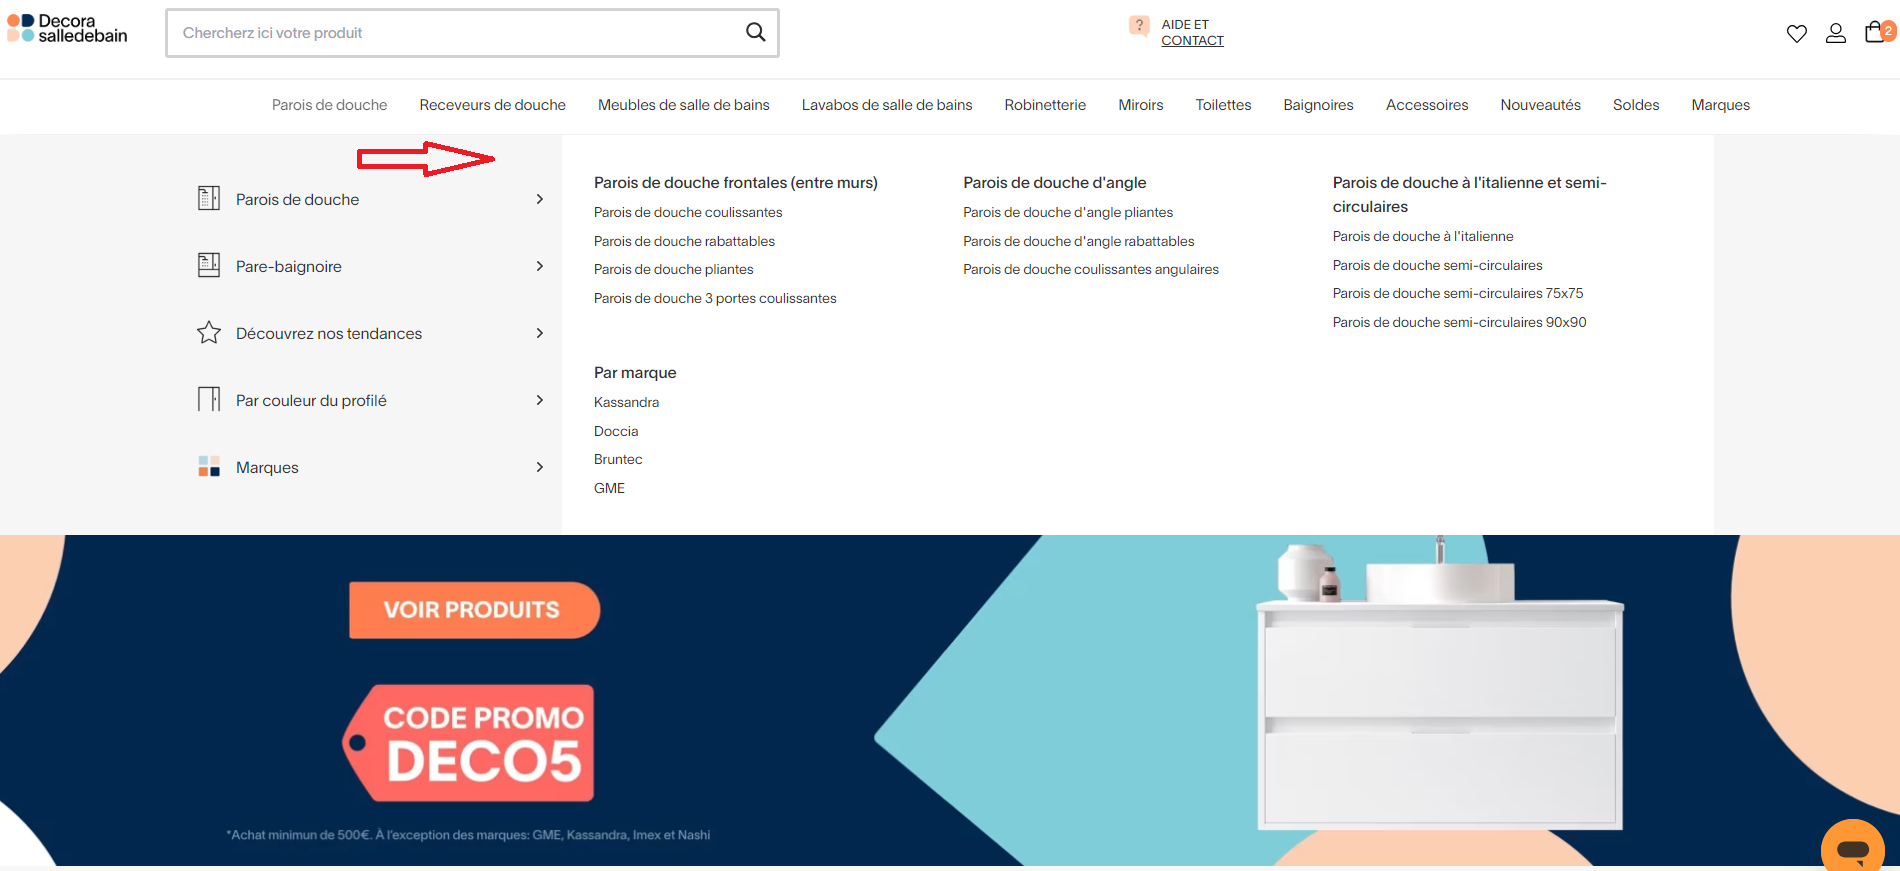Click the star icon for tendances
This screenshot has height=871, width=1900.
tap(209, 332)
